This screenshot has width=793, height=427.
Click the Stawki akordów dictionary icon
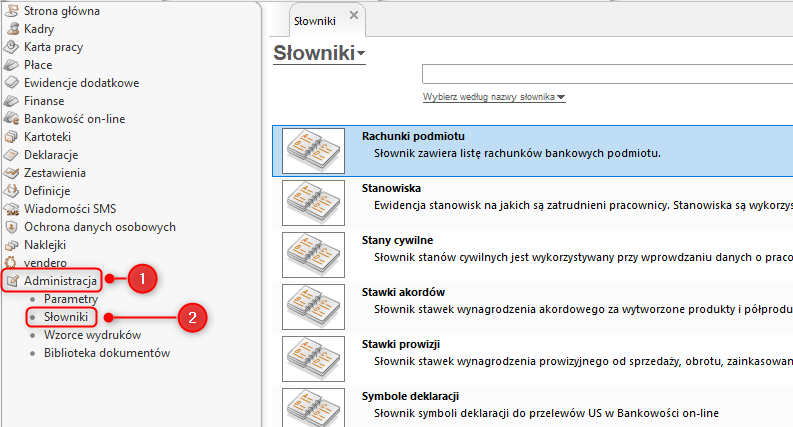(314, 307)
